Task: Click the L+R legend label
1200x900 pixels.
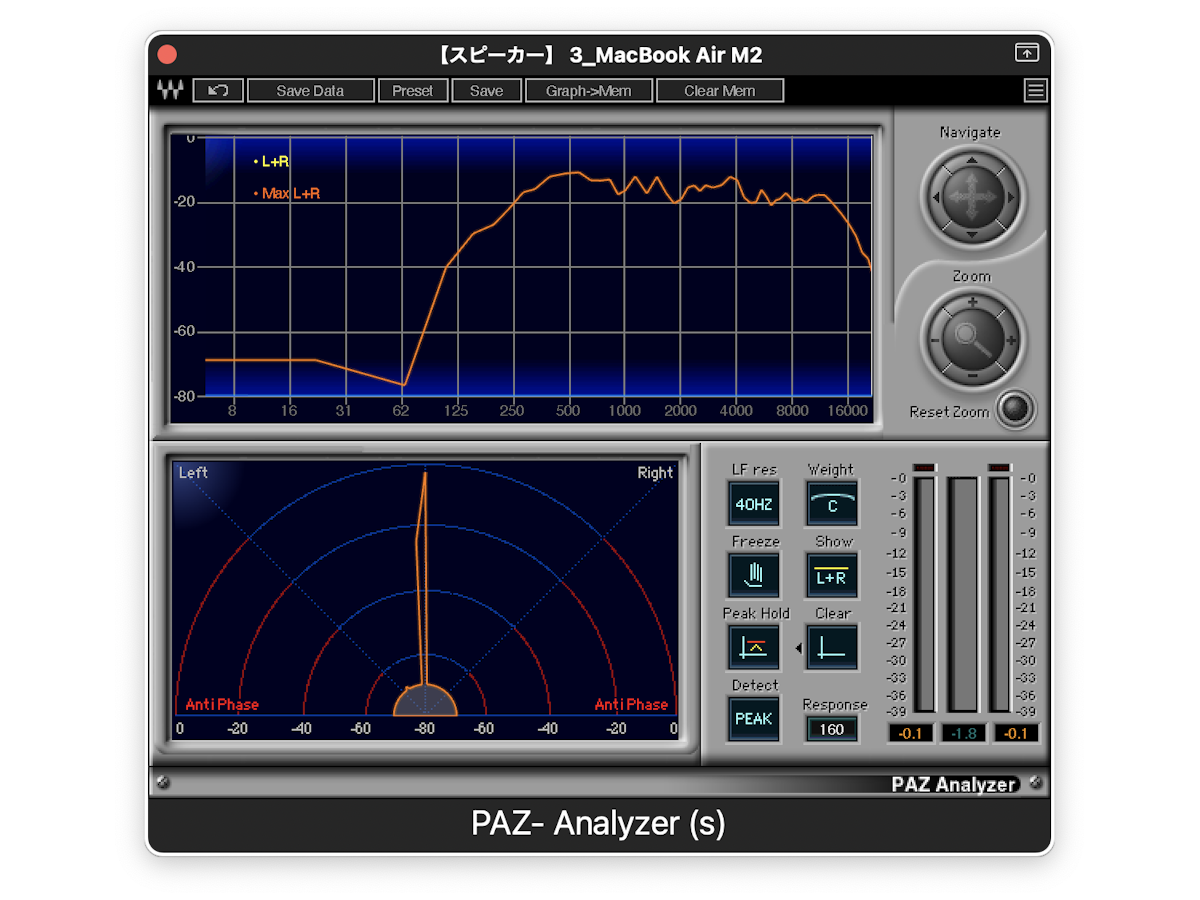Action: pos(276,161)
